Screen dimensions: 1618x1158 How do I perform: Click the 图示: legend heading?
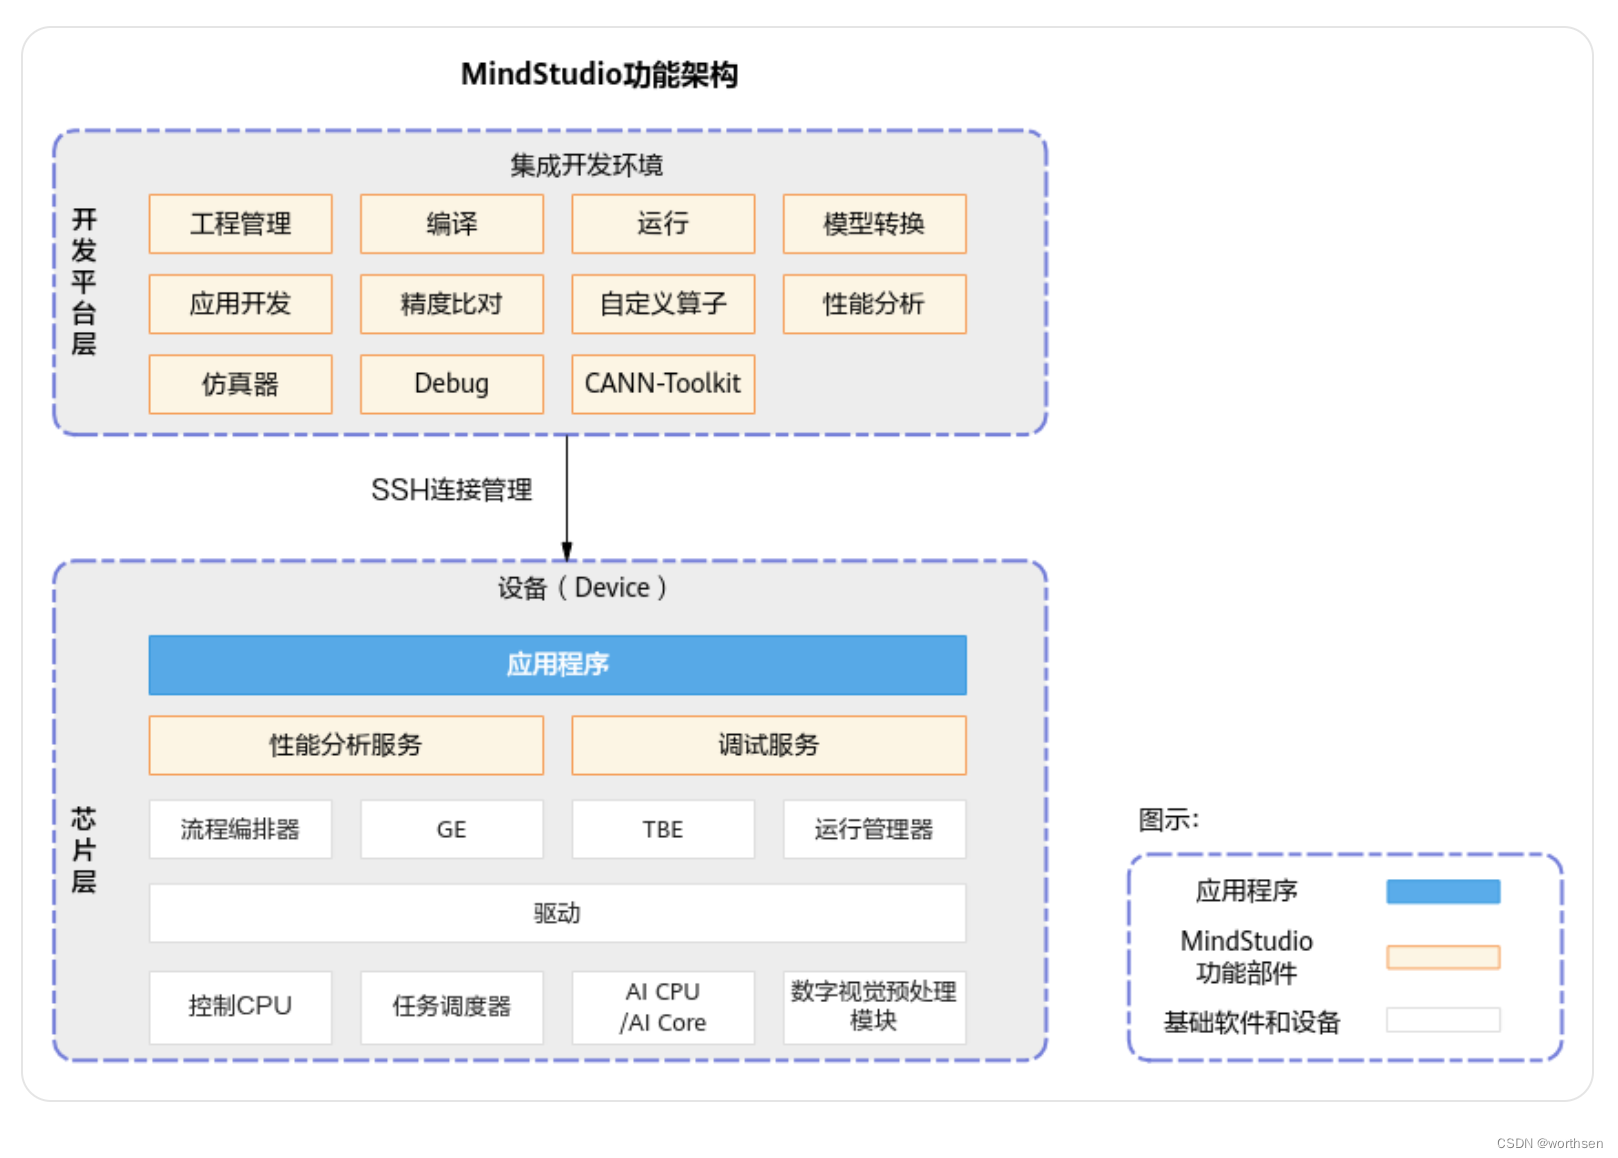click(1168, 820)
